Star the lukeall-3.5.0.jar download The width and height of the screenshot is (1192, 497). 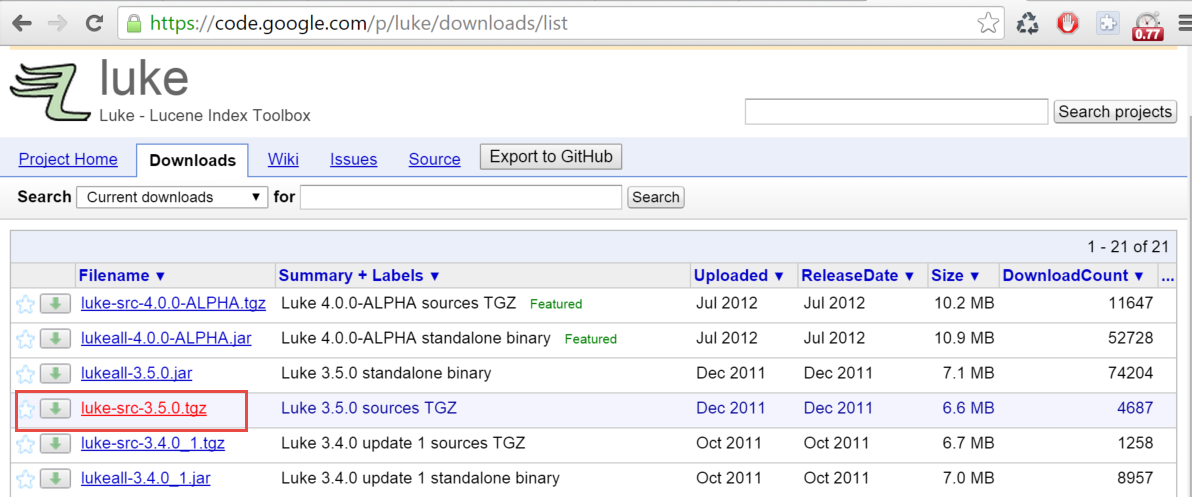(x=25, y=374)
